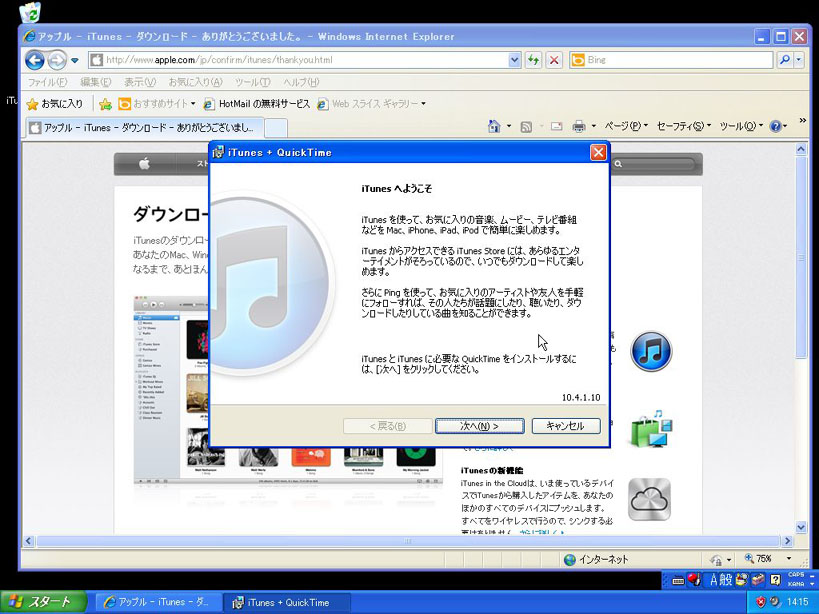Click the 般 conversion mode icon

tap(727, 580)
